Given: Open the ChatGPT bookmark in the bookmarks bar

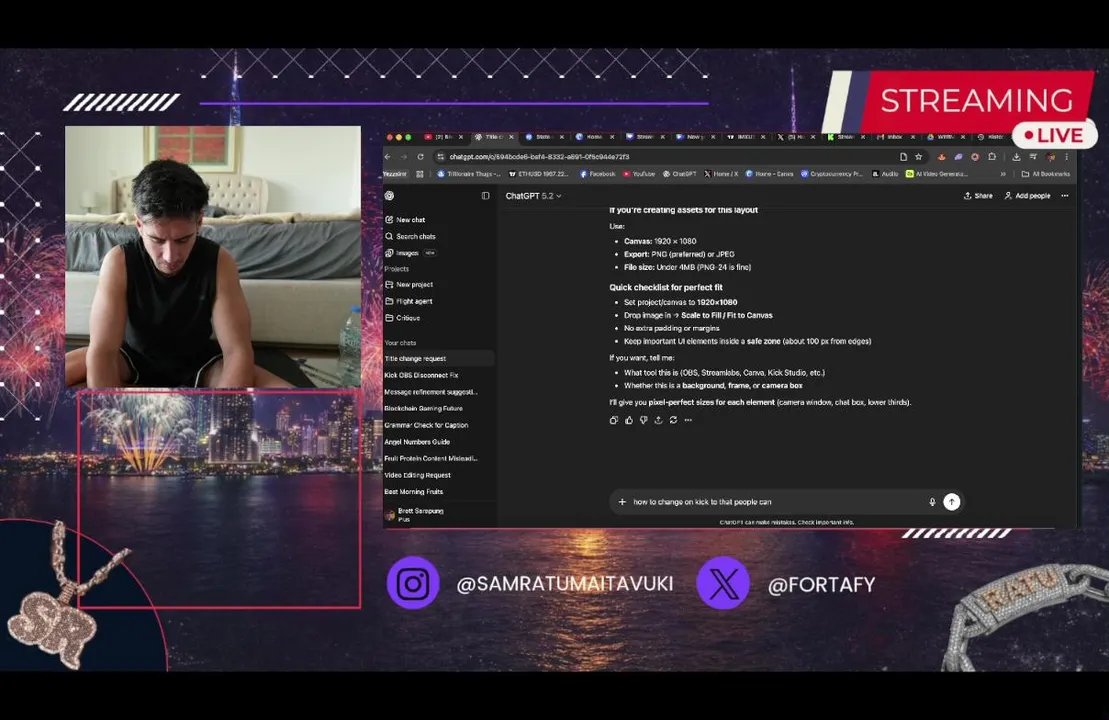Looking at the screenshot, I should pyautogui.click(x=679, y=174).
